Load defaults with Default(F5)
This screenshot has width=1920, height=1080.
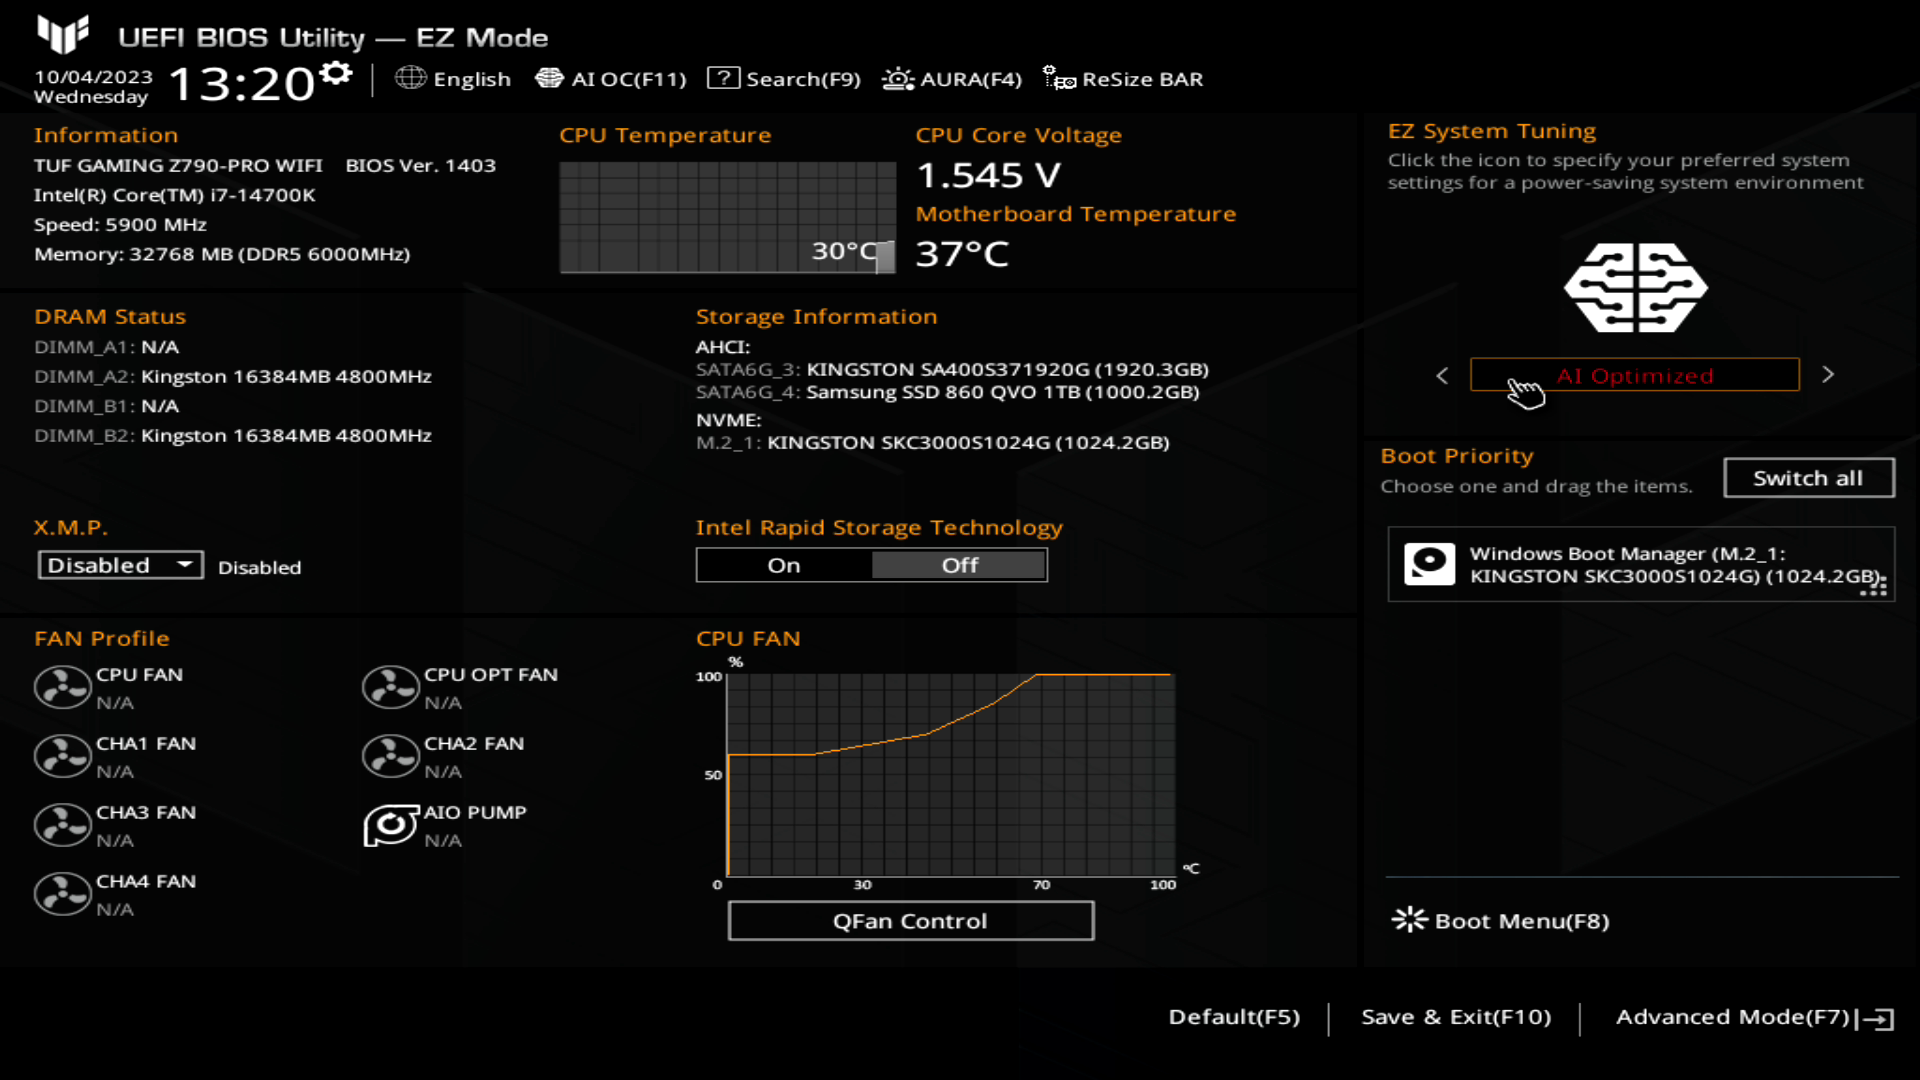pos(1234,1017)
